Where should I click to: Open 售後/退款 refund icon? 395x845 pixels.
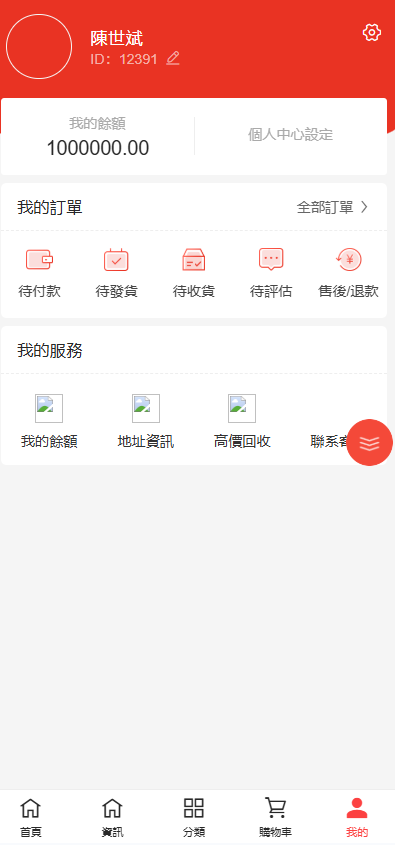pyautogui.click(x=348, y=260)
